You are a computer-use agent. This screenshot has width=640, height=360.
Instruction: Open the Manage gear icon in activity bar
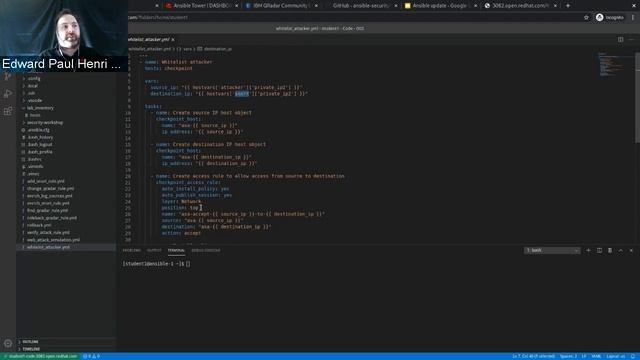coord(8,344)
